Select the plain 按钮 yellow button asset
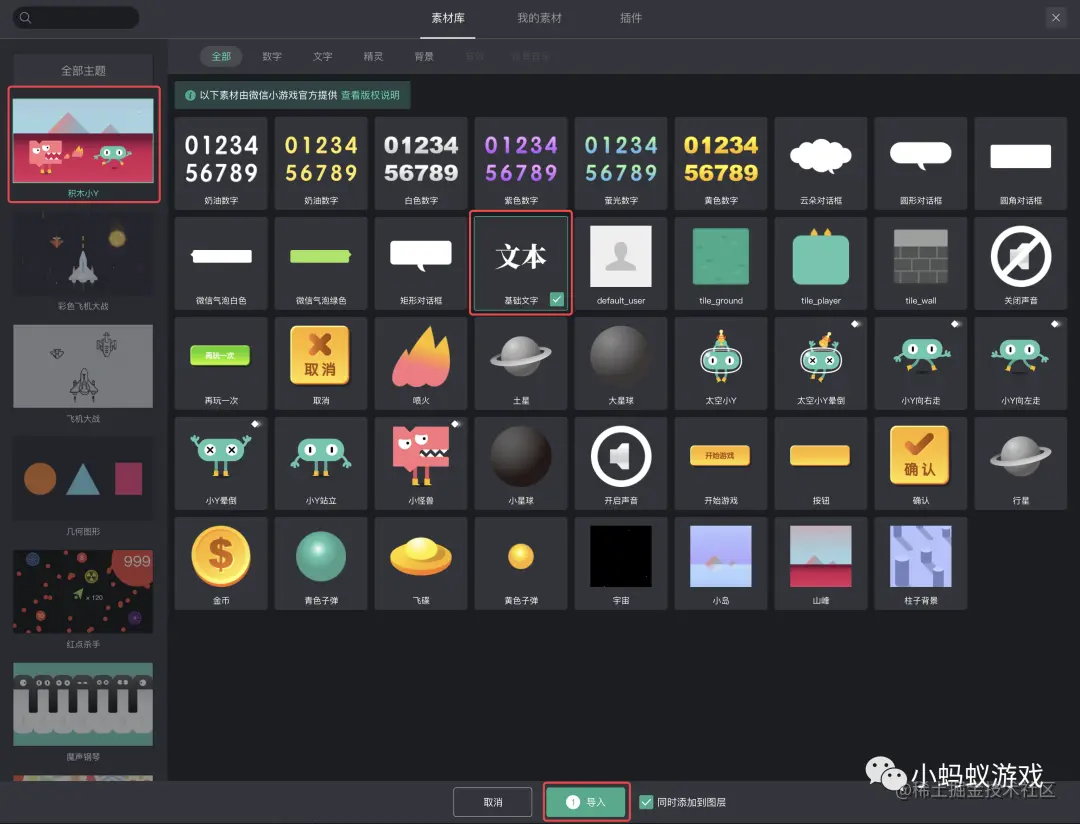 tap(820, 463)
